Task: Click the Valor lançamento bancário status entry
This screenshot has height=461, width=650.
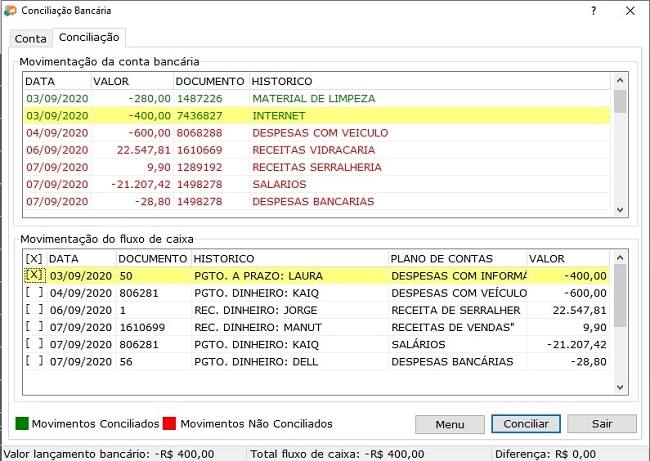Action: (x=109, y=454)
